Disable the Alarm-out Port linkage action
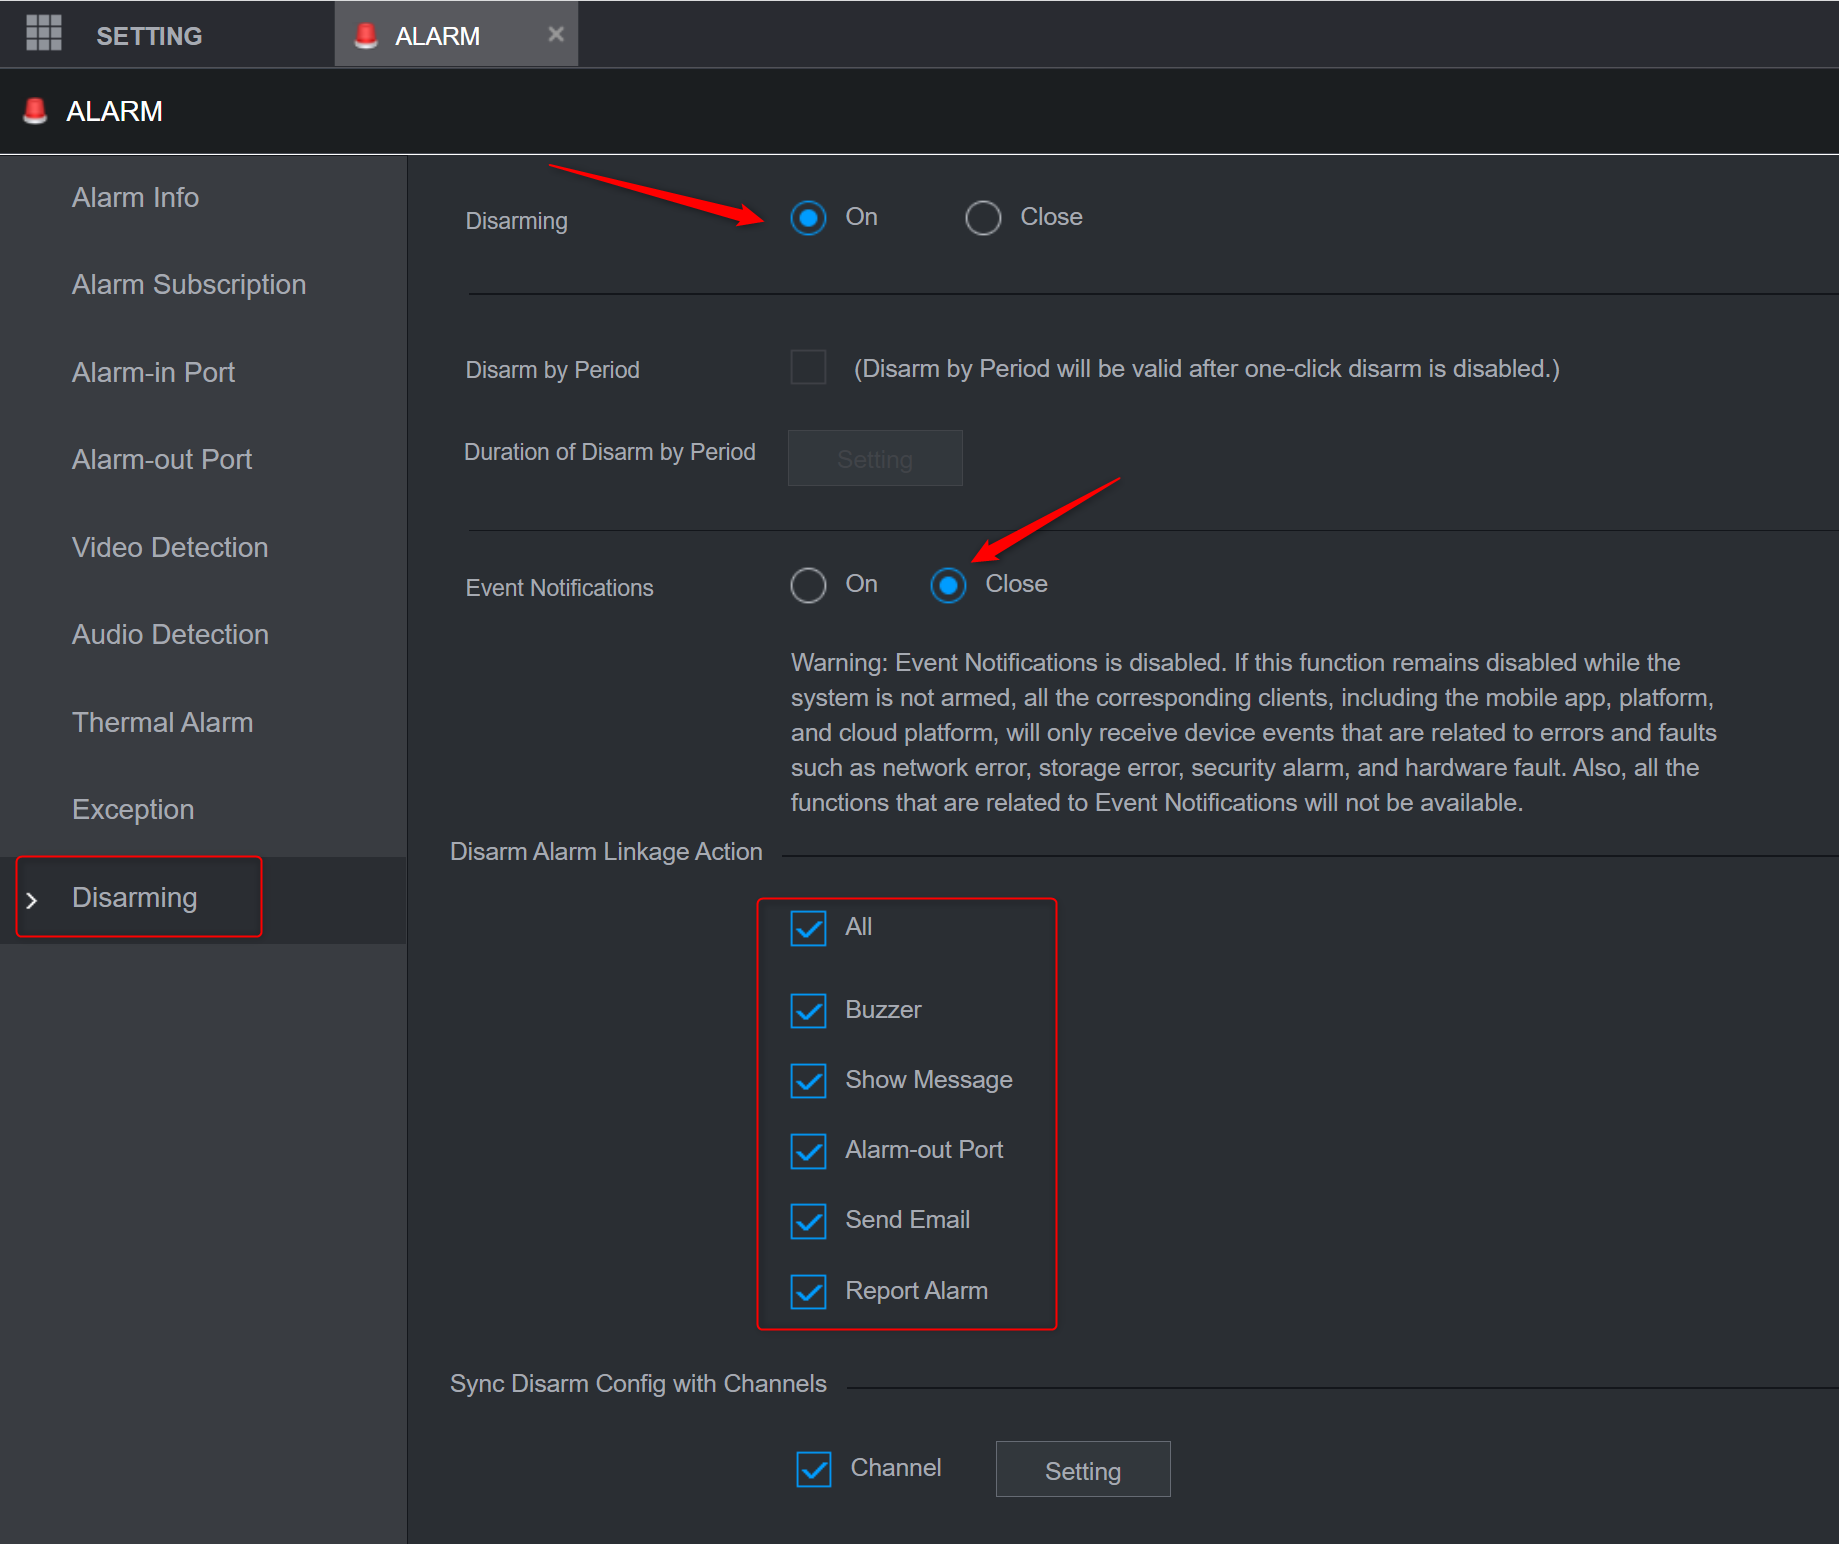The height and width of the screenshot is (1544, 1839). point(808,1151)
